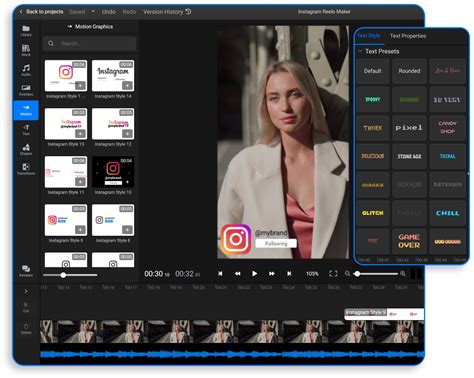The image size is (474, 378).
Task: Click the search magnifier icon
Action: pyautogui.click(x=51, y=43)
